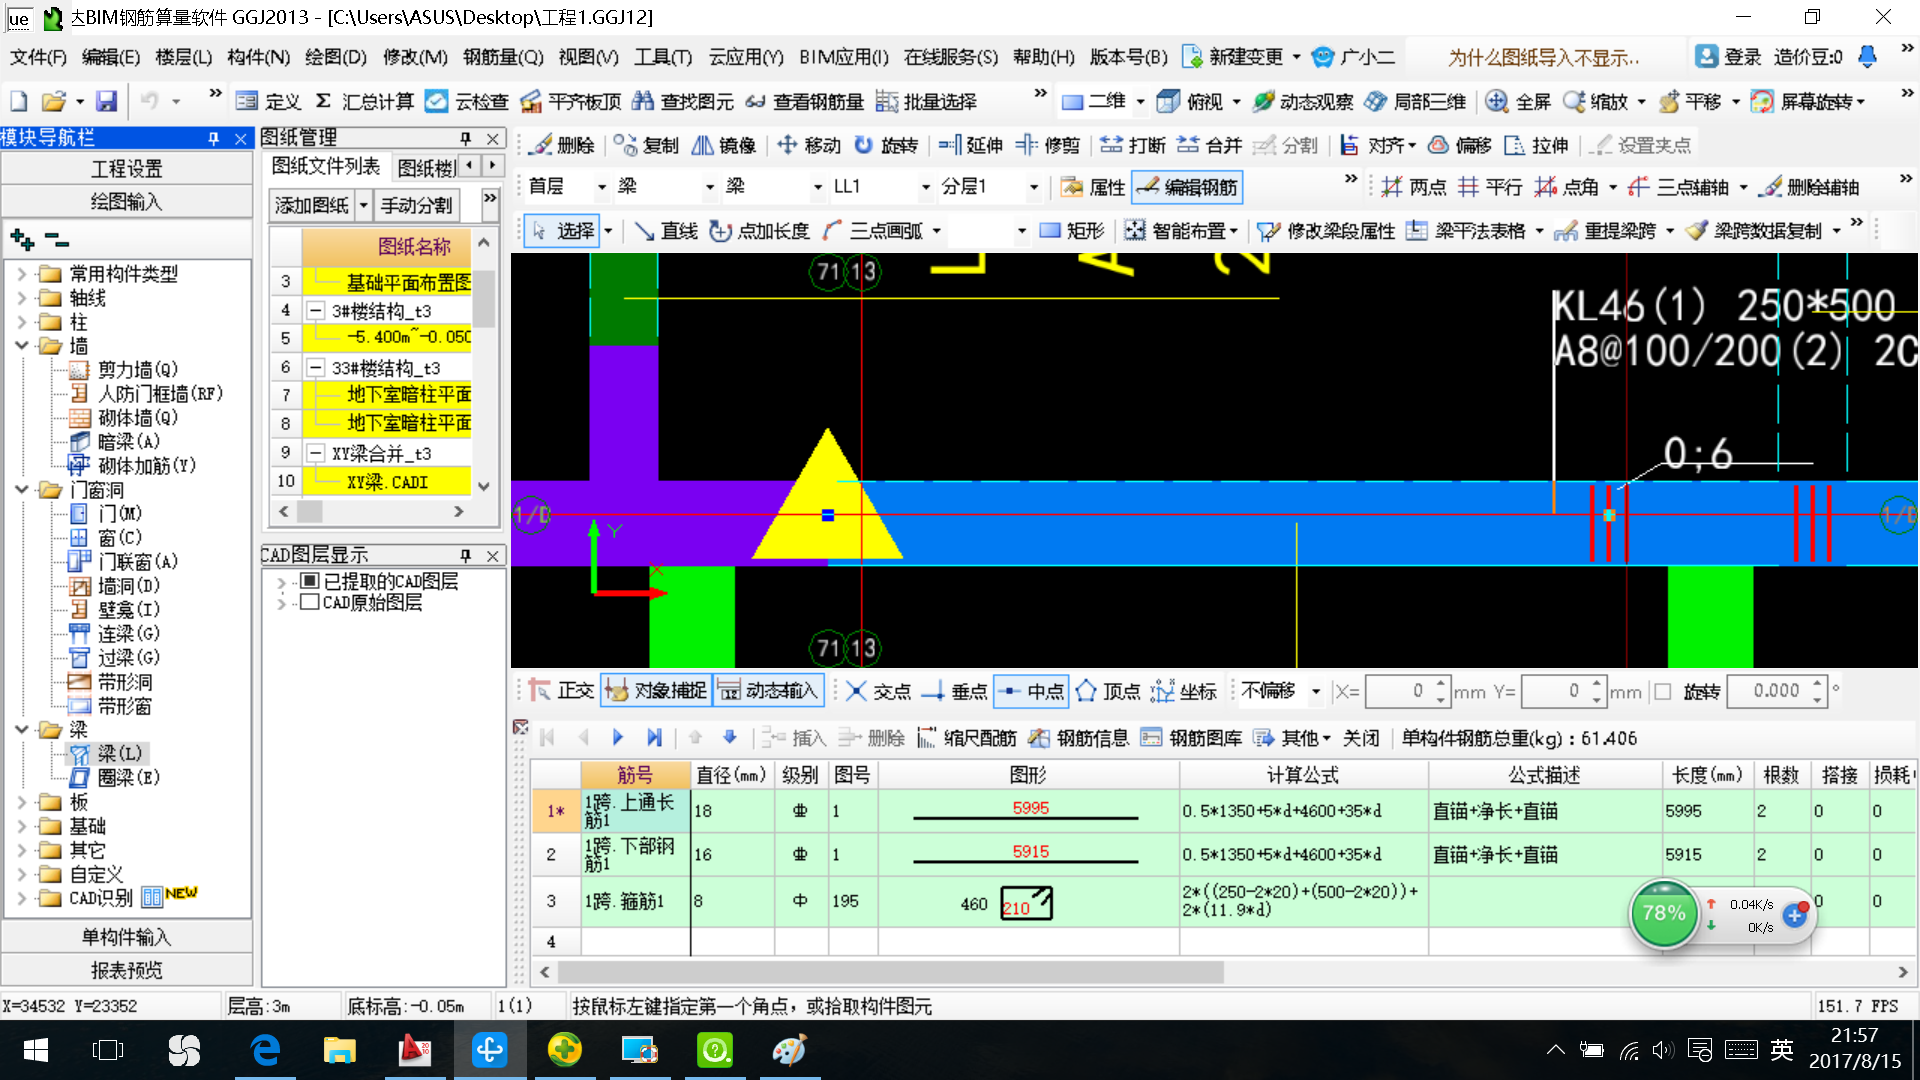The width and height of the screenshot is (1920, 1080).
Task: Click 编辑钢筋 button
Action: (1188, 187)
